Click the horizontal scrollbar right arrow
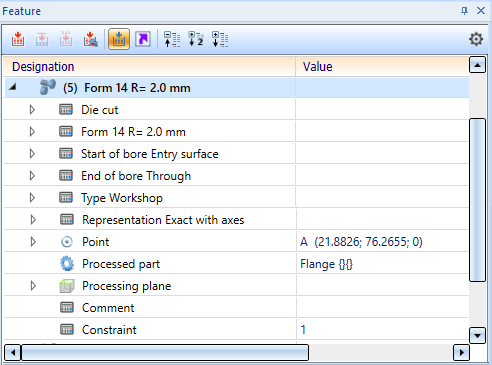 [461, 352]
